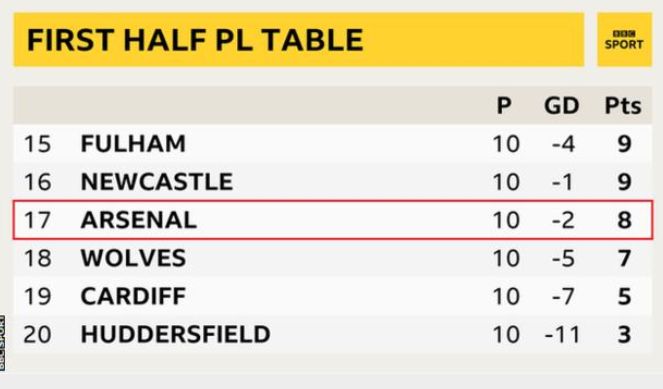Click the P column header

coord(504,105)
